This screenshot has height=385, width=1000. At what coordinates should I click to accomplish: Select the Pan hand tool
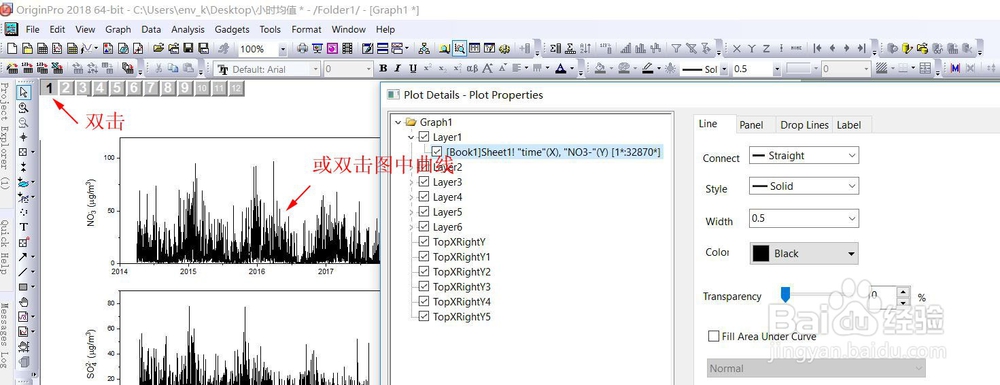pos(24,301)
